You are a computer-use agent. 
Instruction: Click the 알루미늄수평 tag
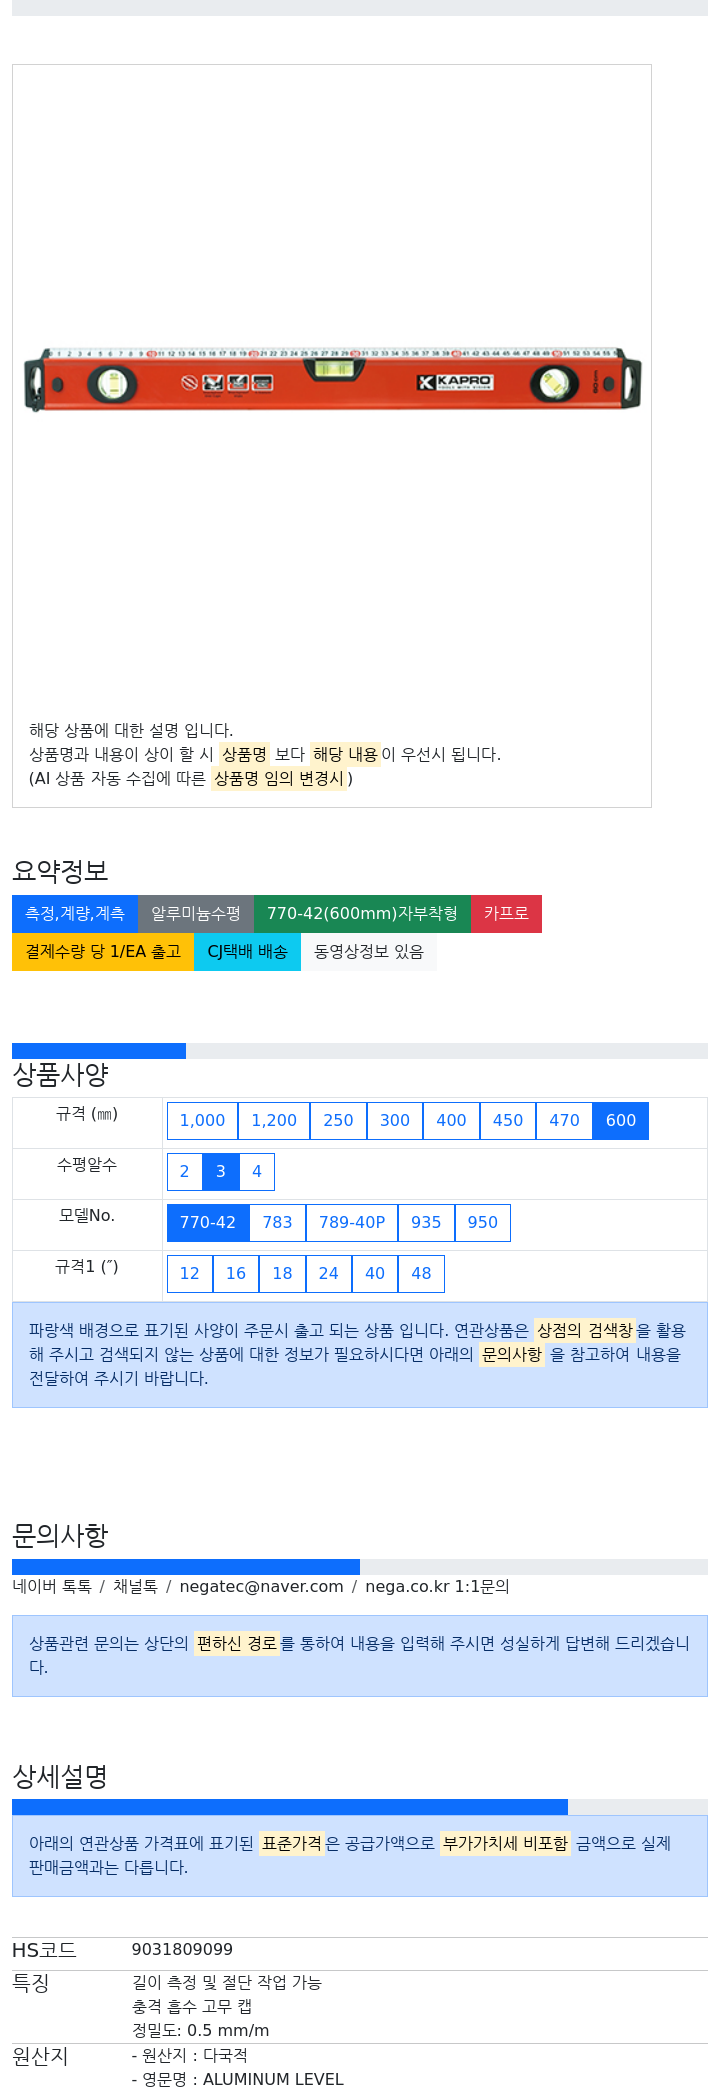(196, 913)
